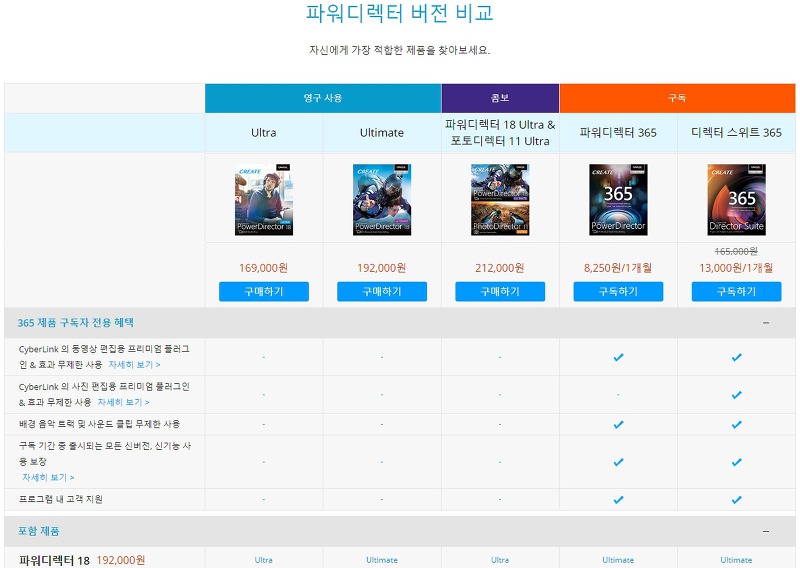Screen dimensions: 800x568
Task: Click the PowerDirector 18 Ultimate box image
Action: click(x=382, y=200)
